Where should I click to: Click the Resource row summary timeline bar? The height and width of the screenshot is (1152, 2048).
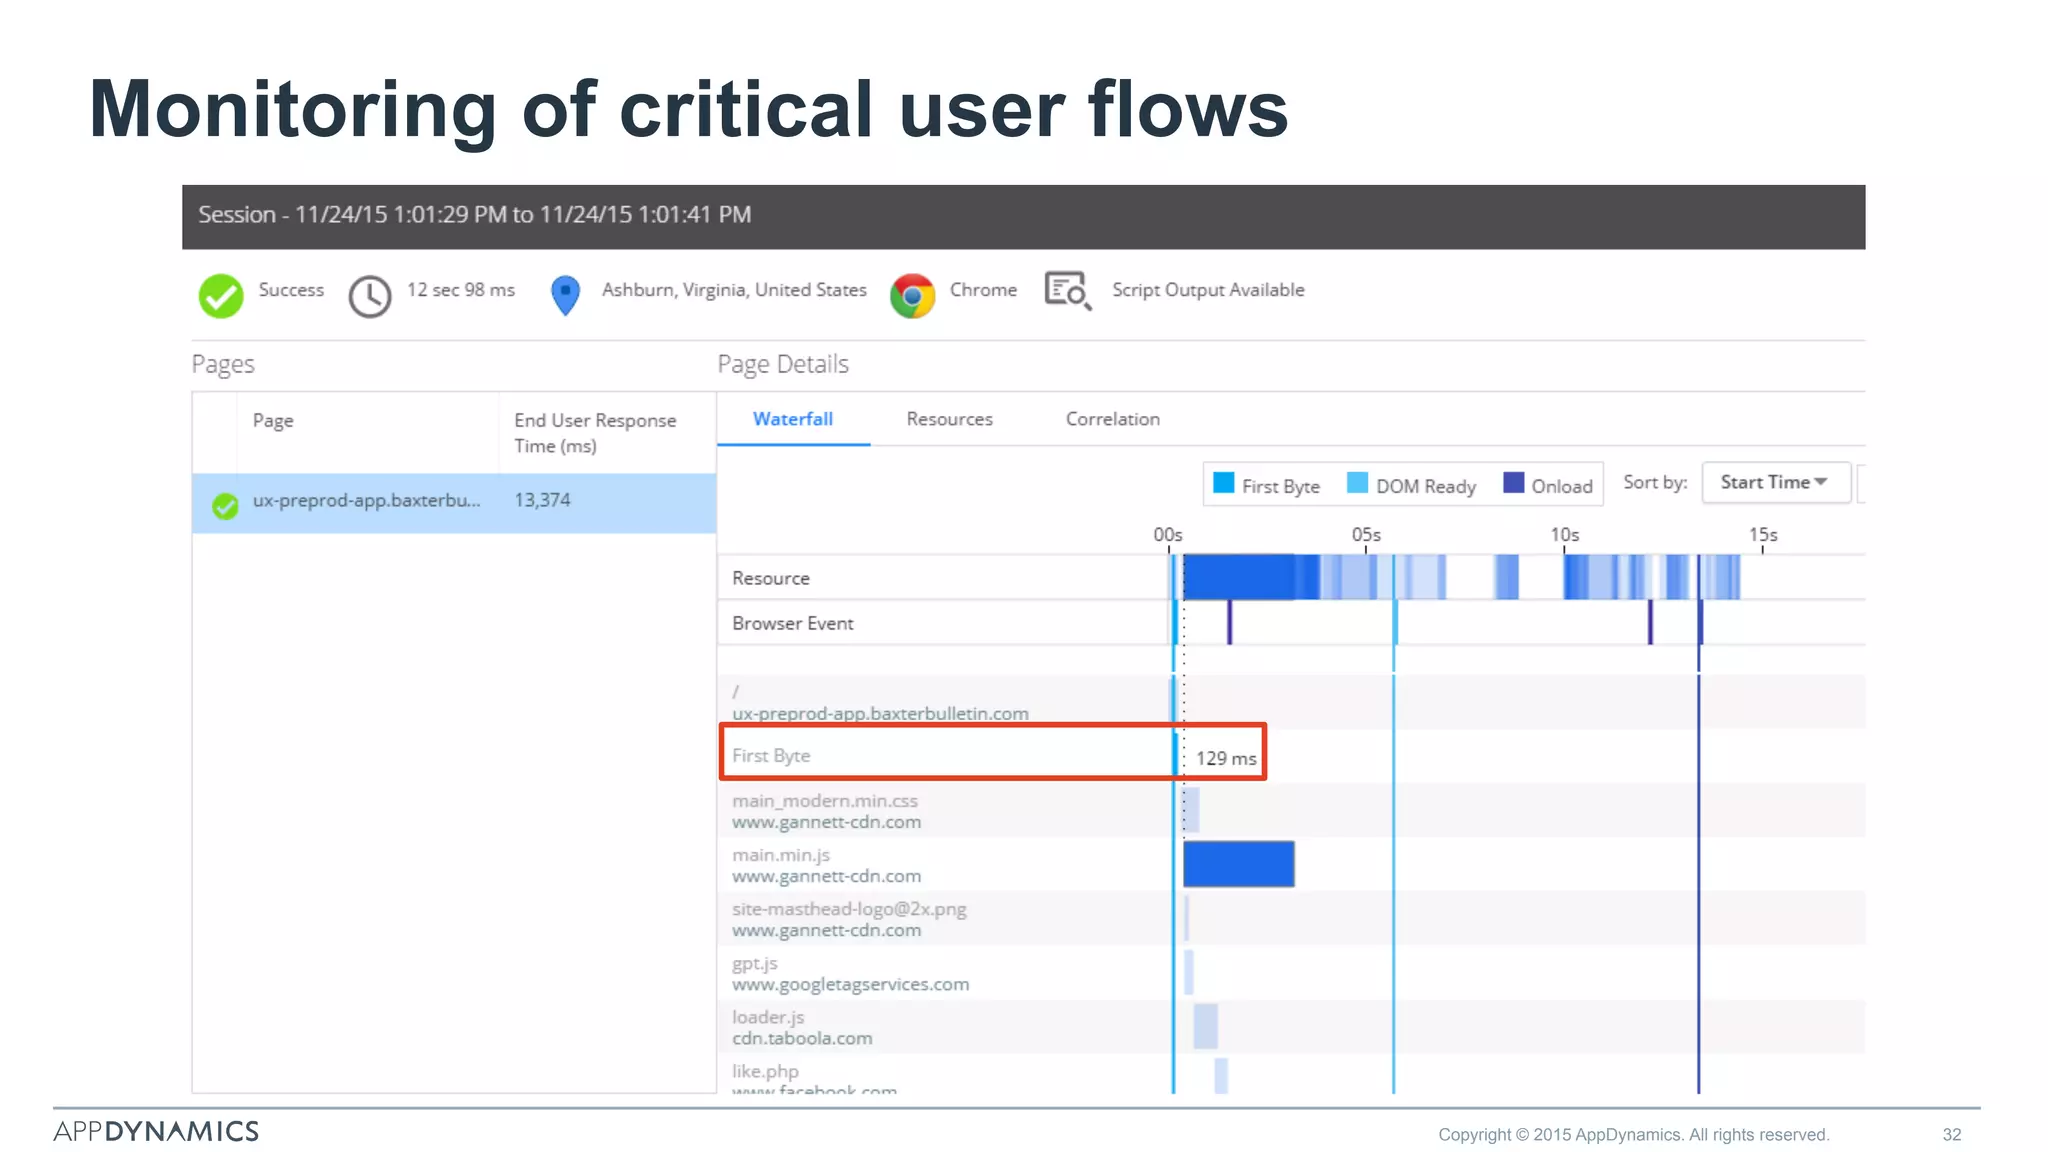[x=1455, y=577]
